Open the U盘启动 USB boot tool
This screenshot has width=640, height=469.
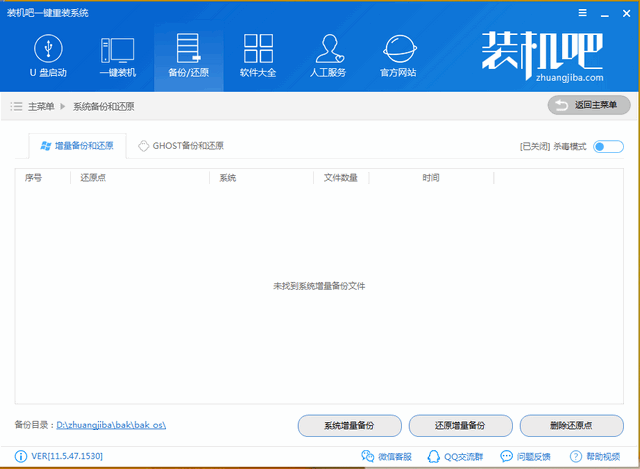tap(47, 56)
